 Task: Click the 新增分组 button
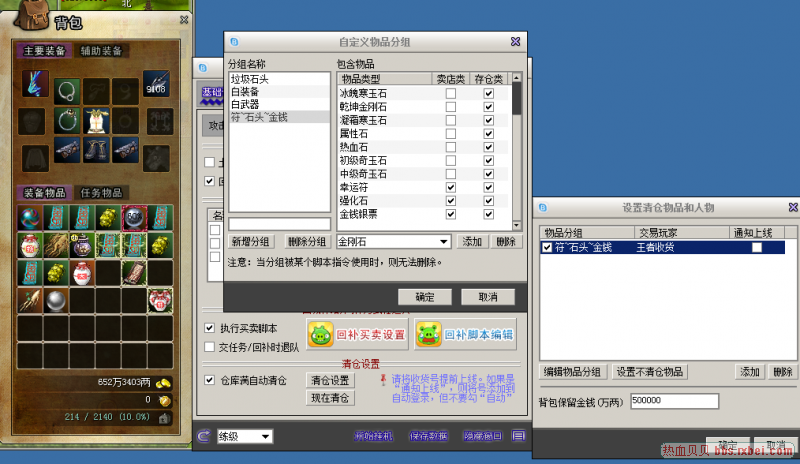[x=251, y=242]
